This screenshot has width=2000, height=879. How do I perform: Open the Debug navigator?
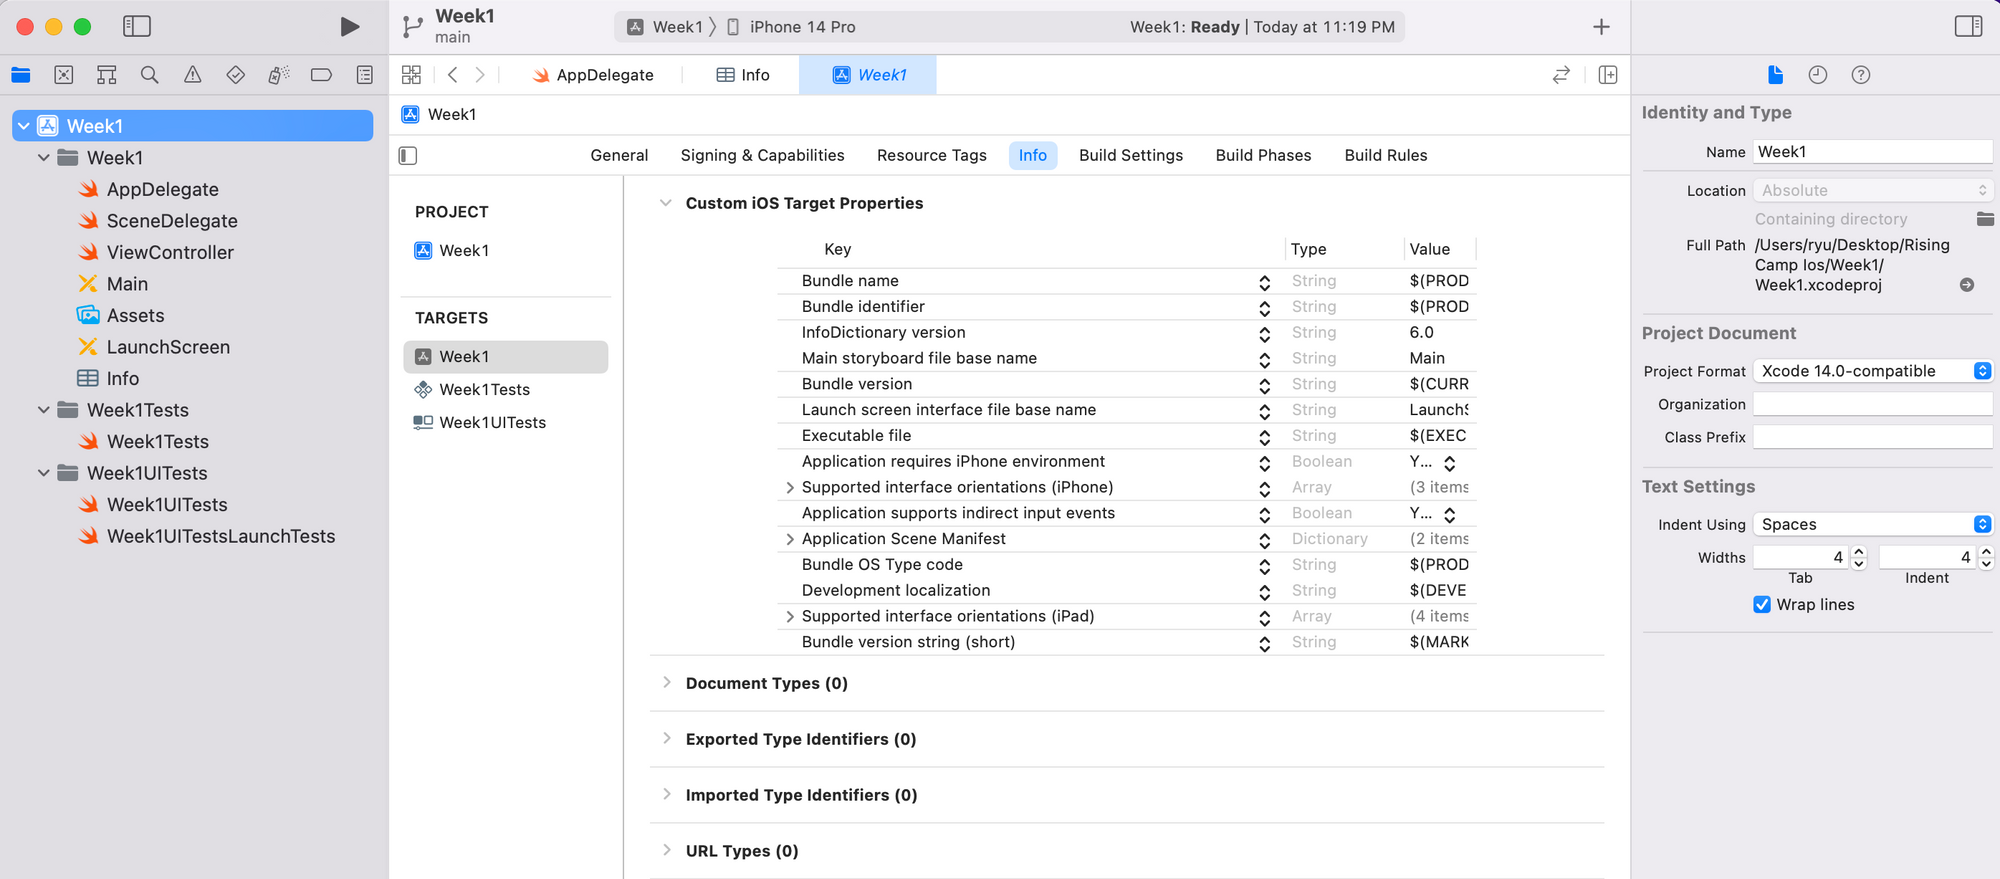tap(279, 75)
